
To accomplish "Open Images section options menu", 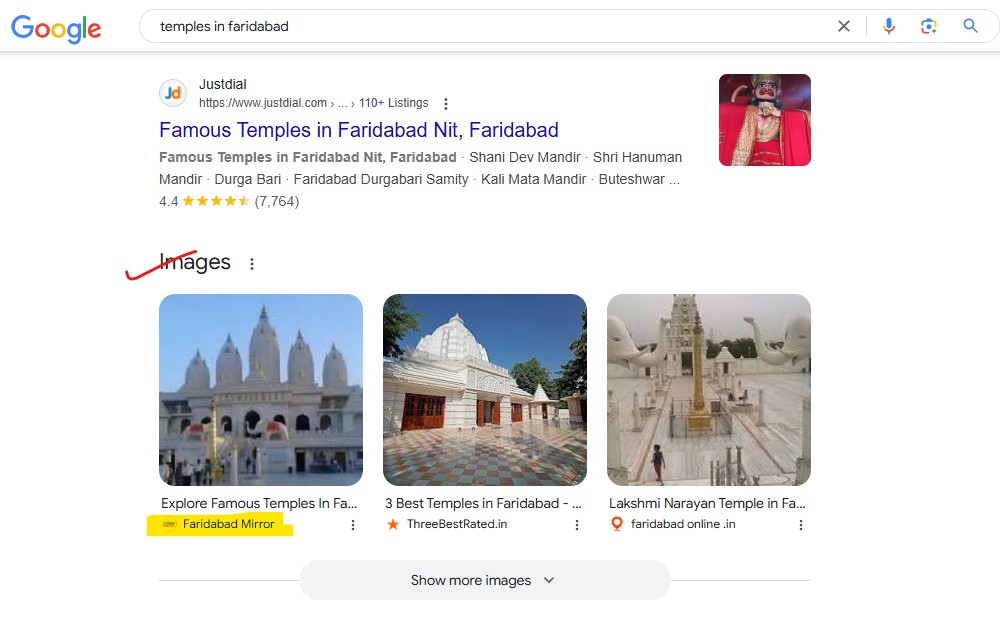I will pyautogui.click(x=252, y=264).
